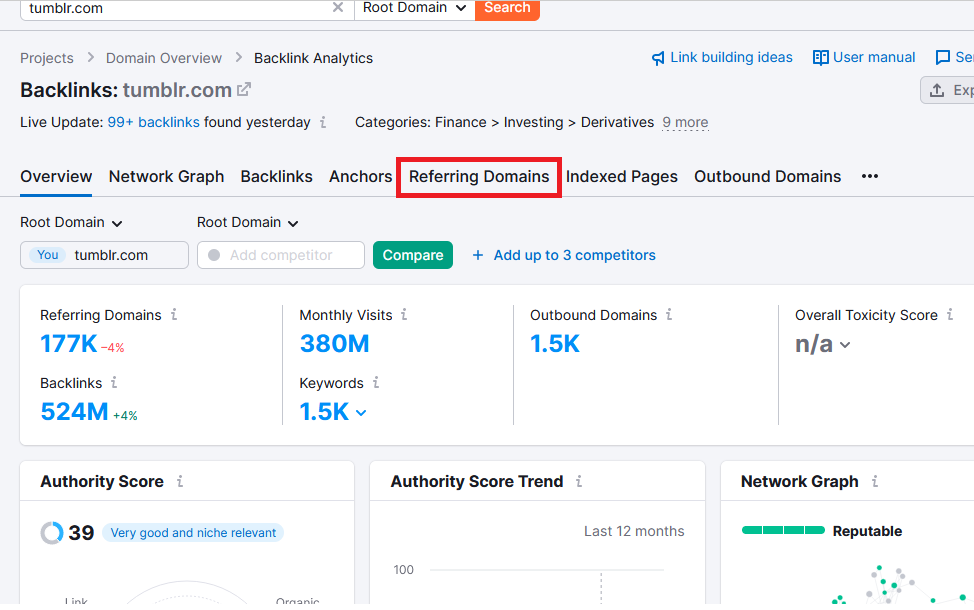The width and height of the screenshot is (974, 610).
Task: Open the 177K referring domains value
Action: [68, 344]
